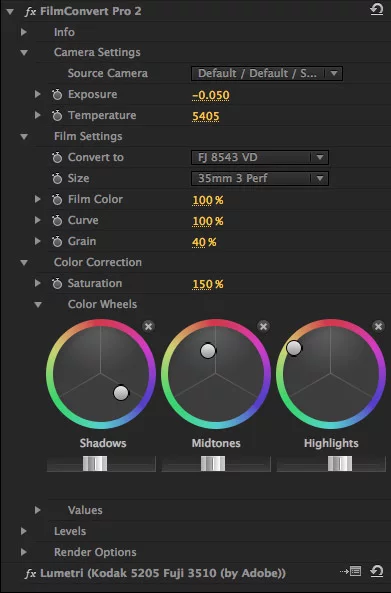
Task: Toggle Exposure animation stopwatch
Action: tap(57, 95)
